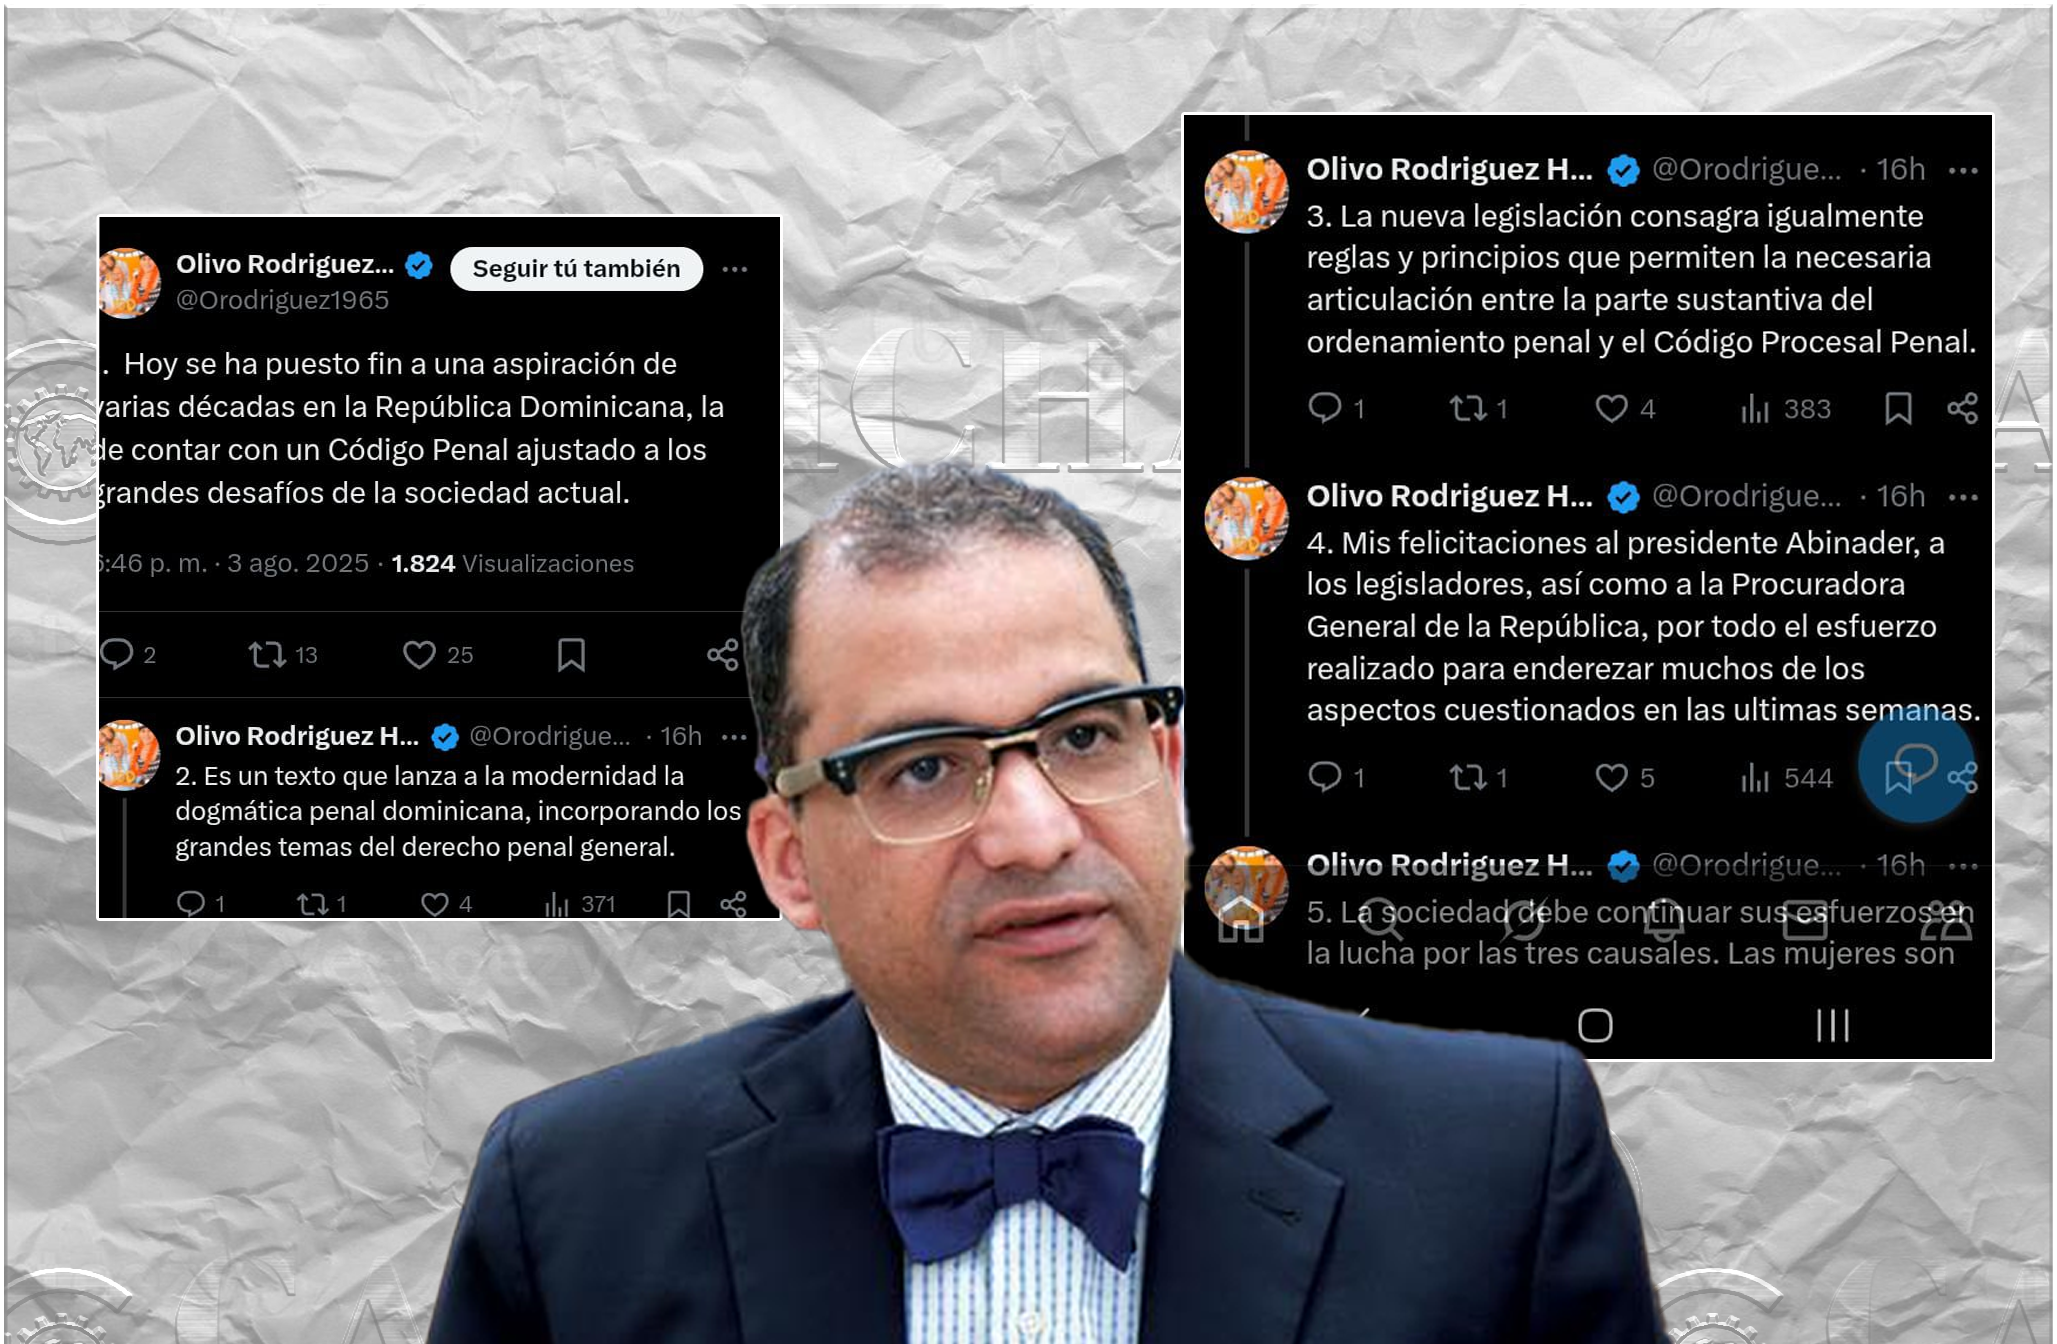Bookmark the first tweet about Código Penal
The height and width of the screenshot is (1344, 2057).
pos(571,655)
